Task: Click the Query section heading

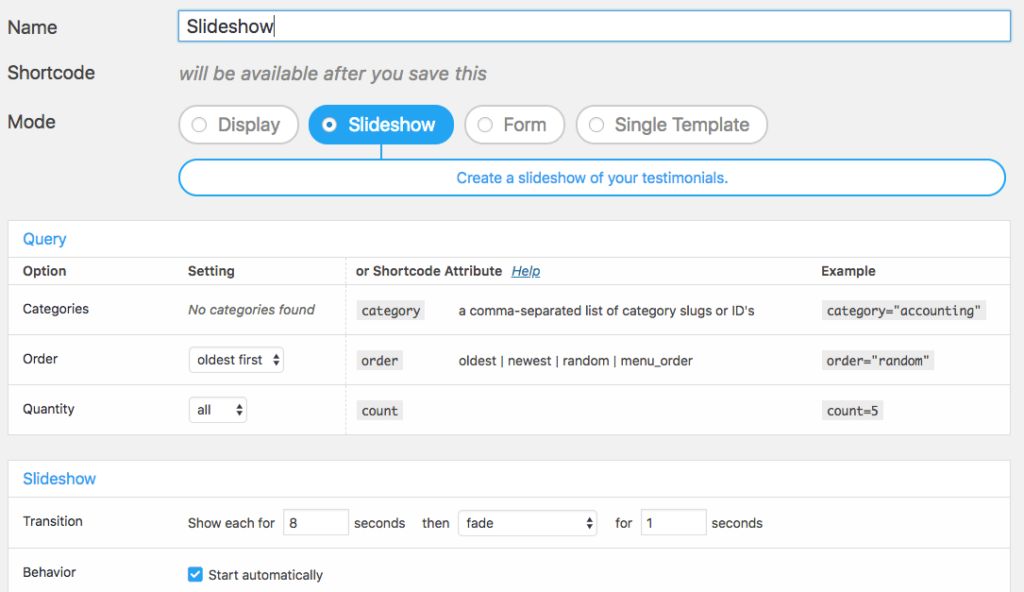Action: pyautogui.click(x=44, y=239)
